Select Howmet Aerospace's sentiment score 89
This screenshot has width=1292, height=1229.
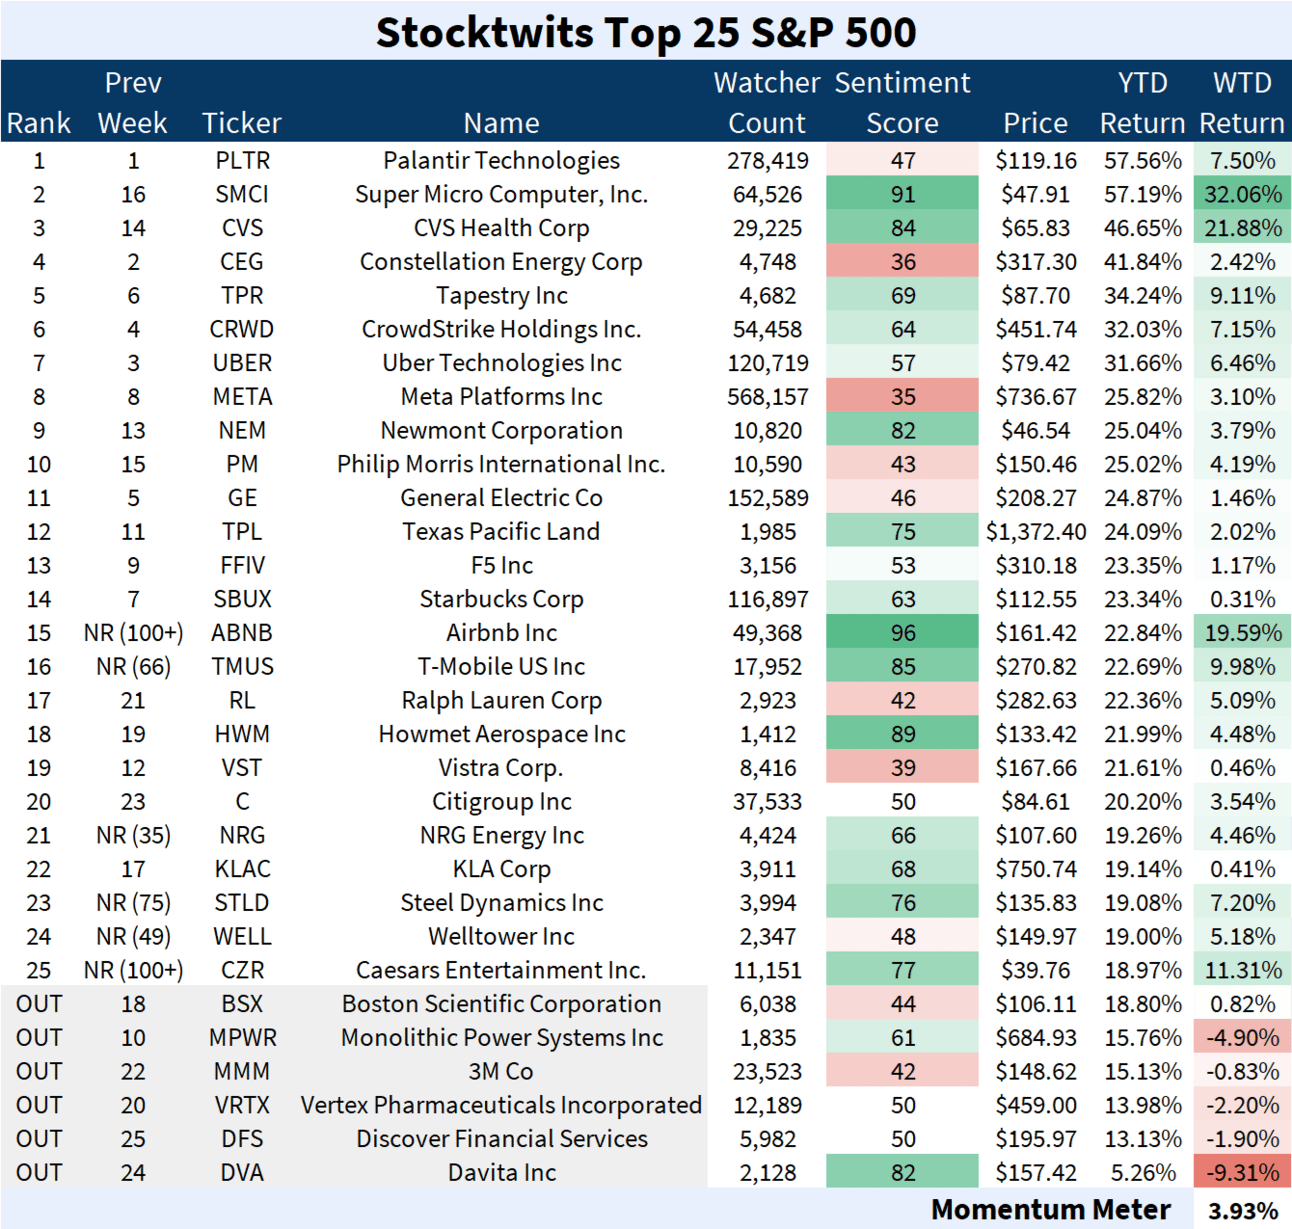coord(903,734)
